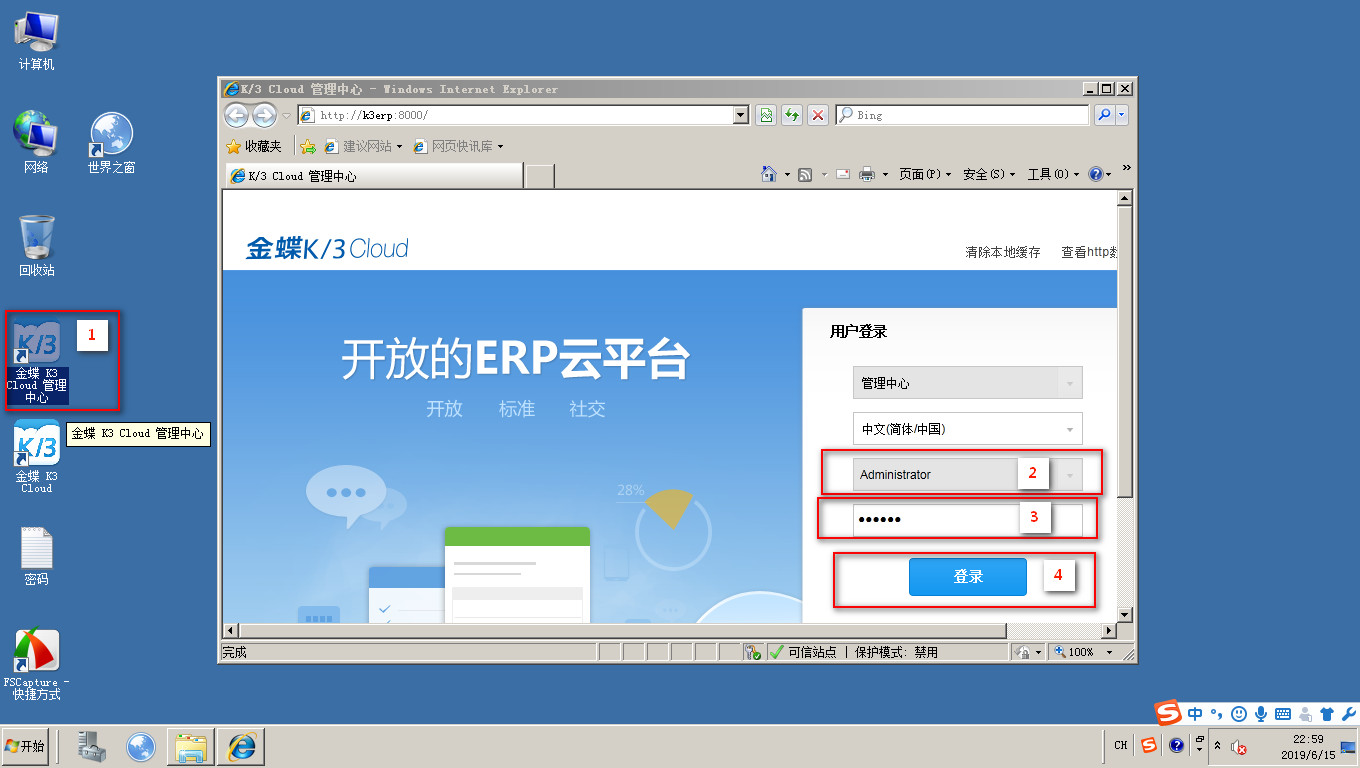Viewport: 1360px width, 768px height.
Task: Click the 开始 Start button
Action: coord(25,746)
